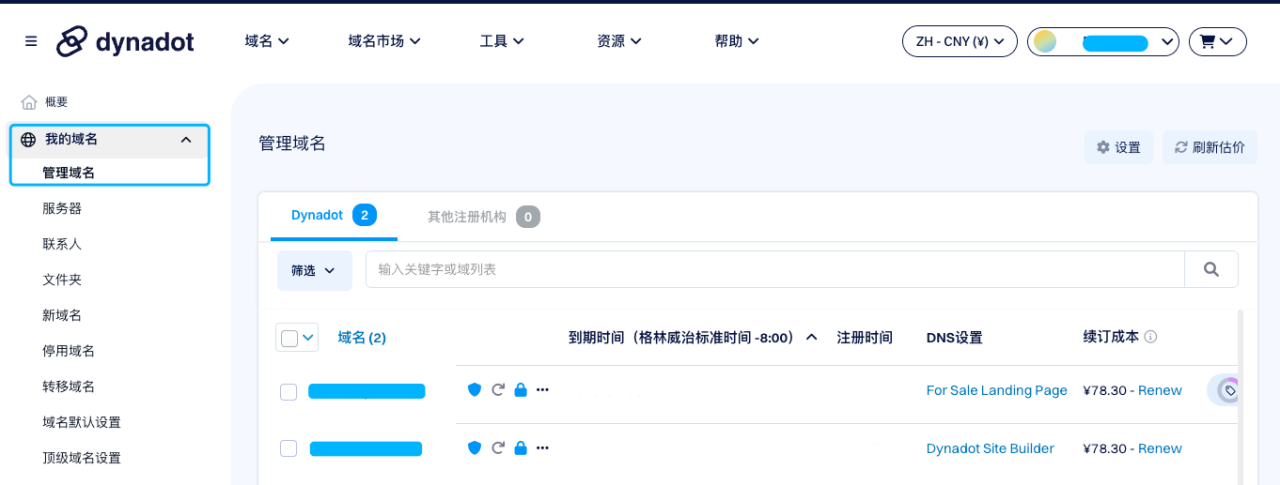
Task: Open 服务器 in the sidebar
Action: click(62, 208)
